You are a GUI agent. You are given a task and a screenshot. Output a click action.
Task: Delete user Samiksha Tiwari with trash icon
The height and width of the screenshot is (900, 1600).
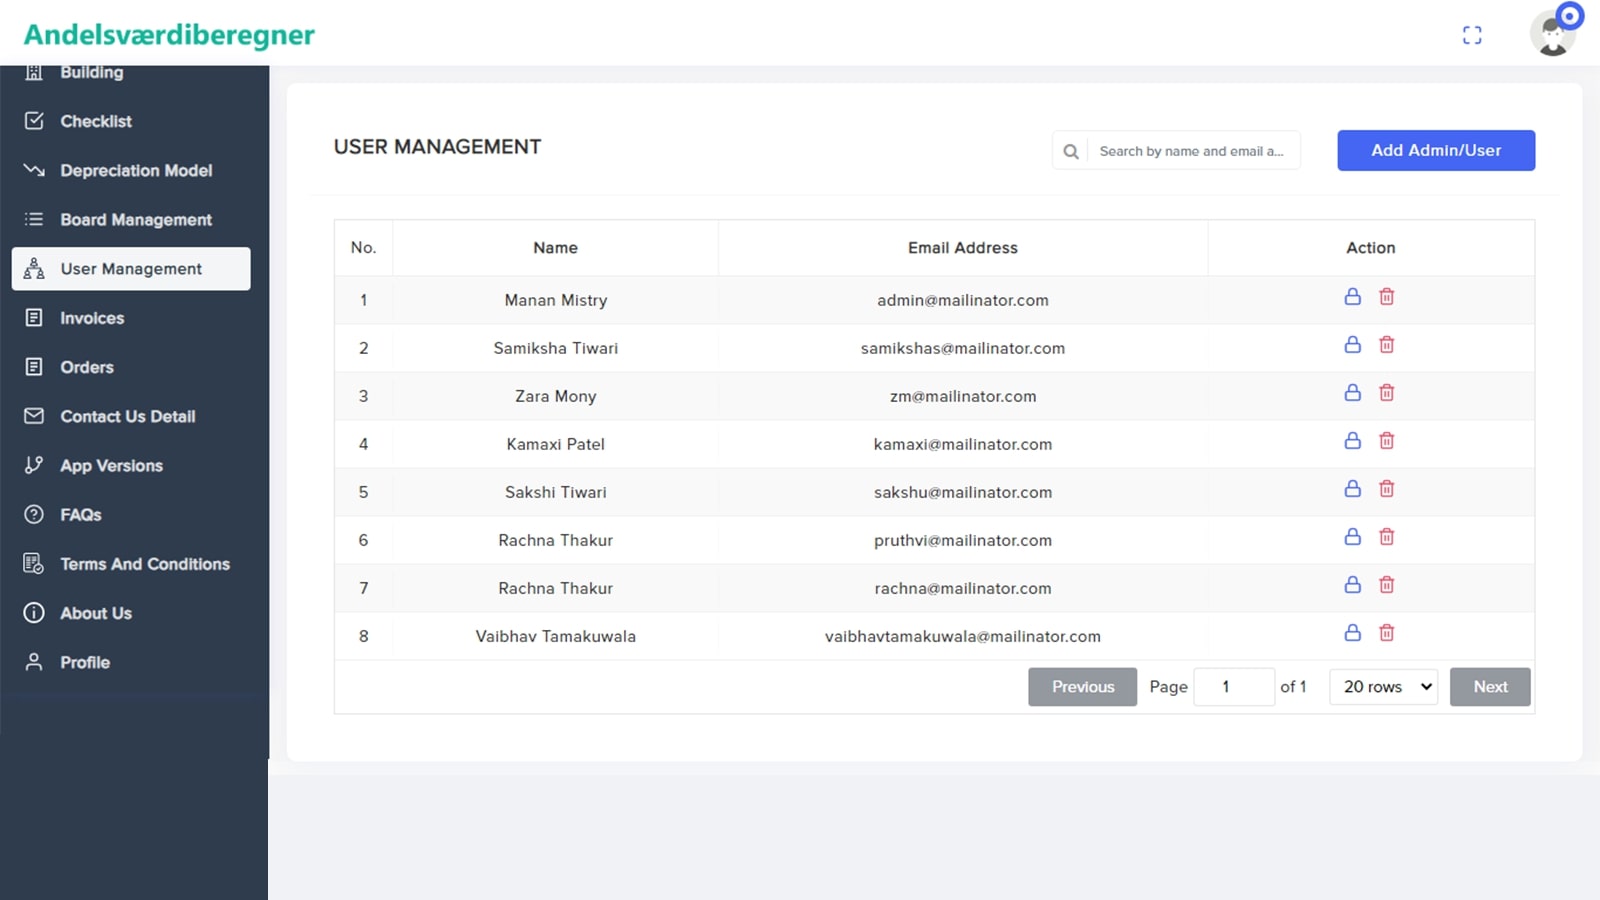click(1386, 345)
